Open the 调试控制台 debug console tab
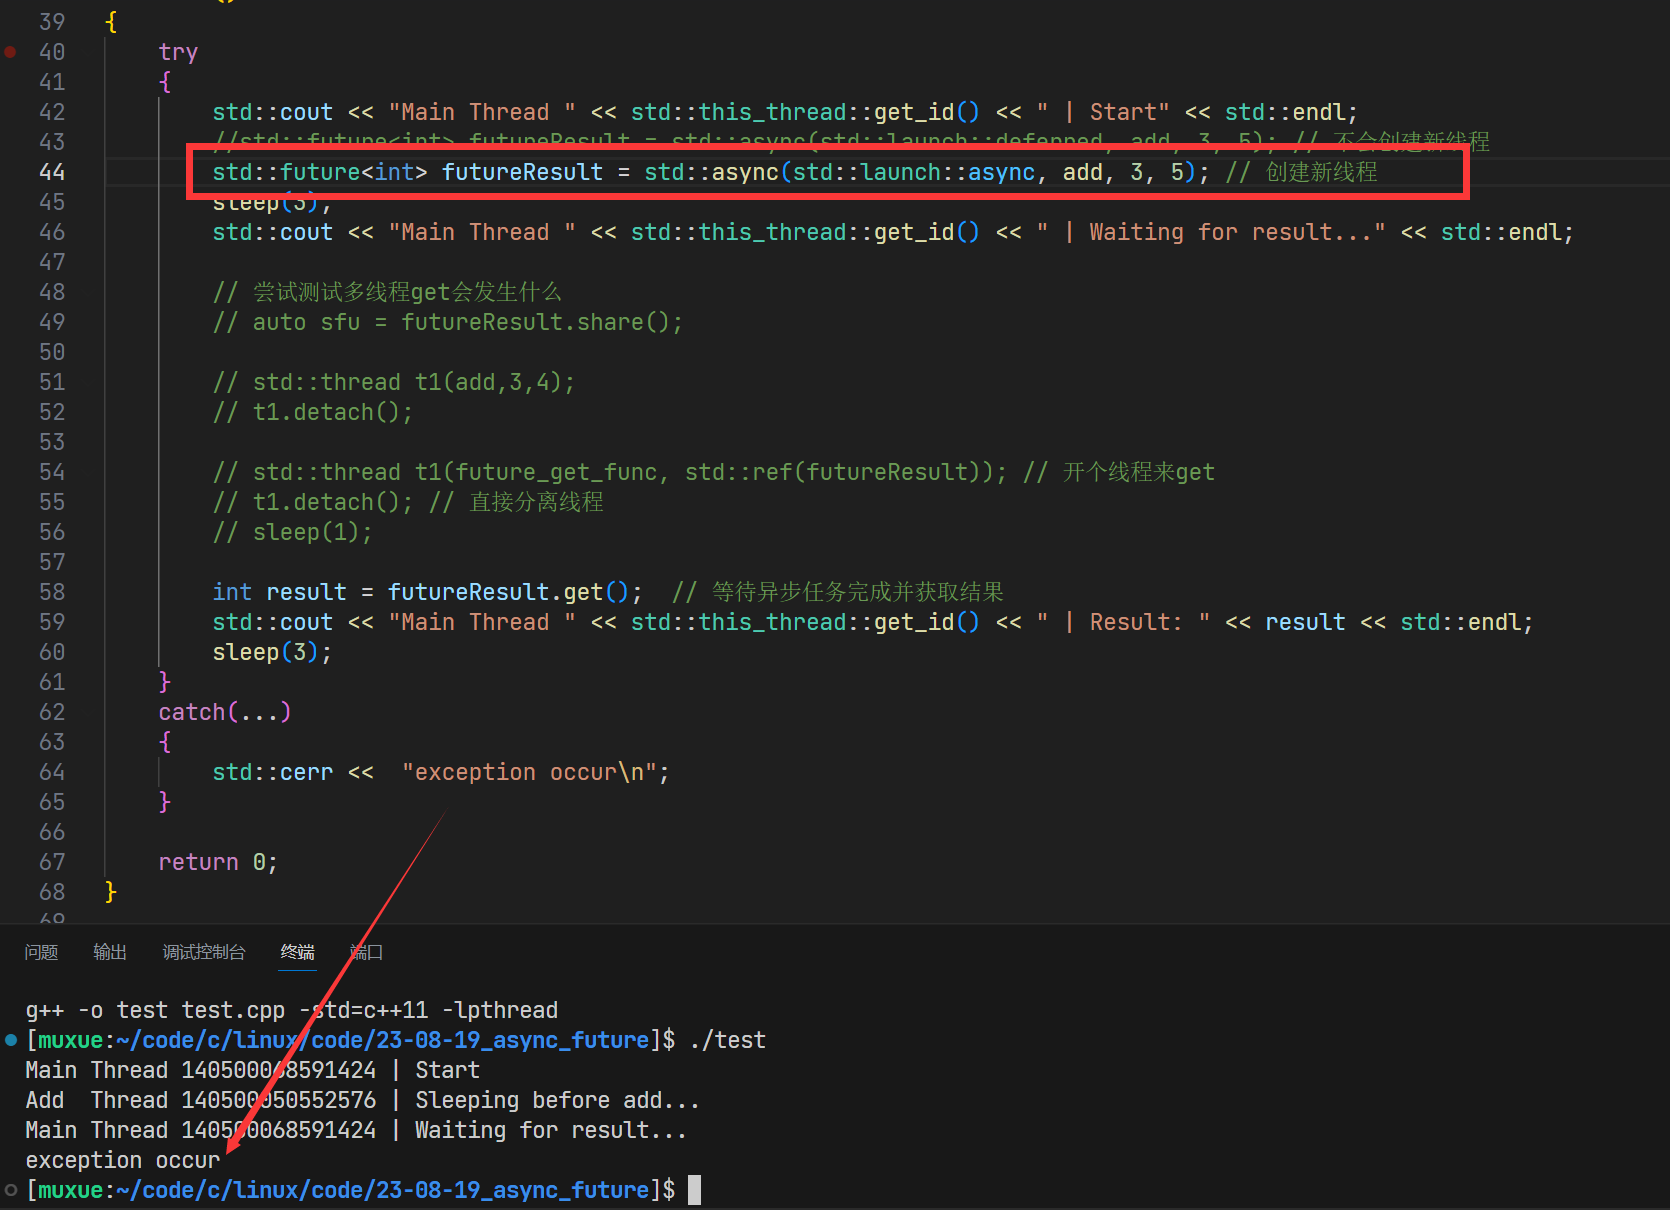Image resolution: width=1670 pixels, height=1210 pixels. click(x=204, y=952)
